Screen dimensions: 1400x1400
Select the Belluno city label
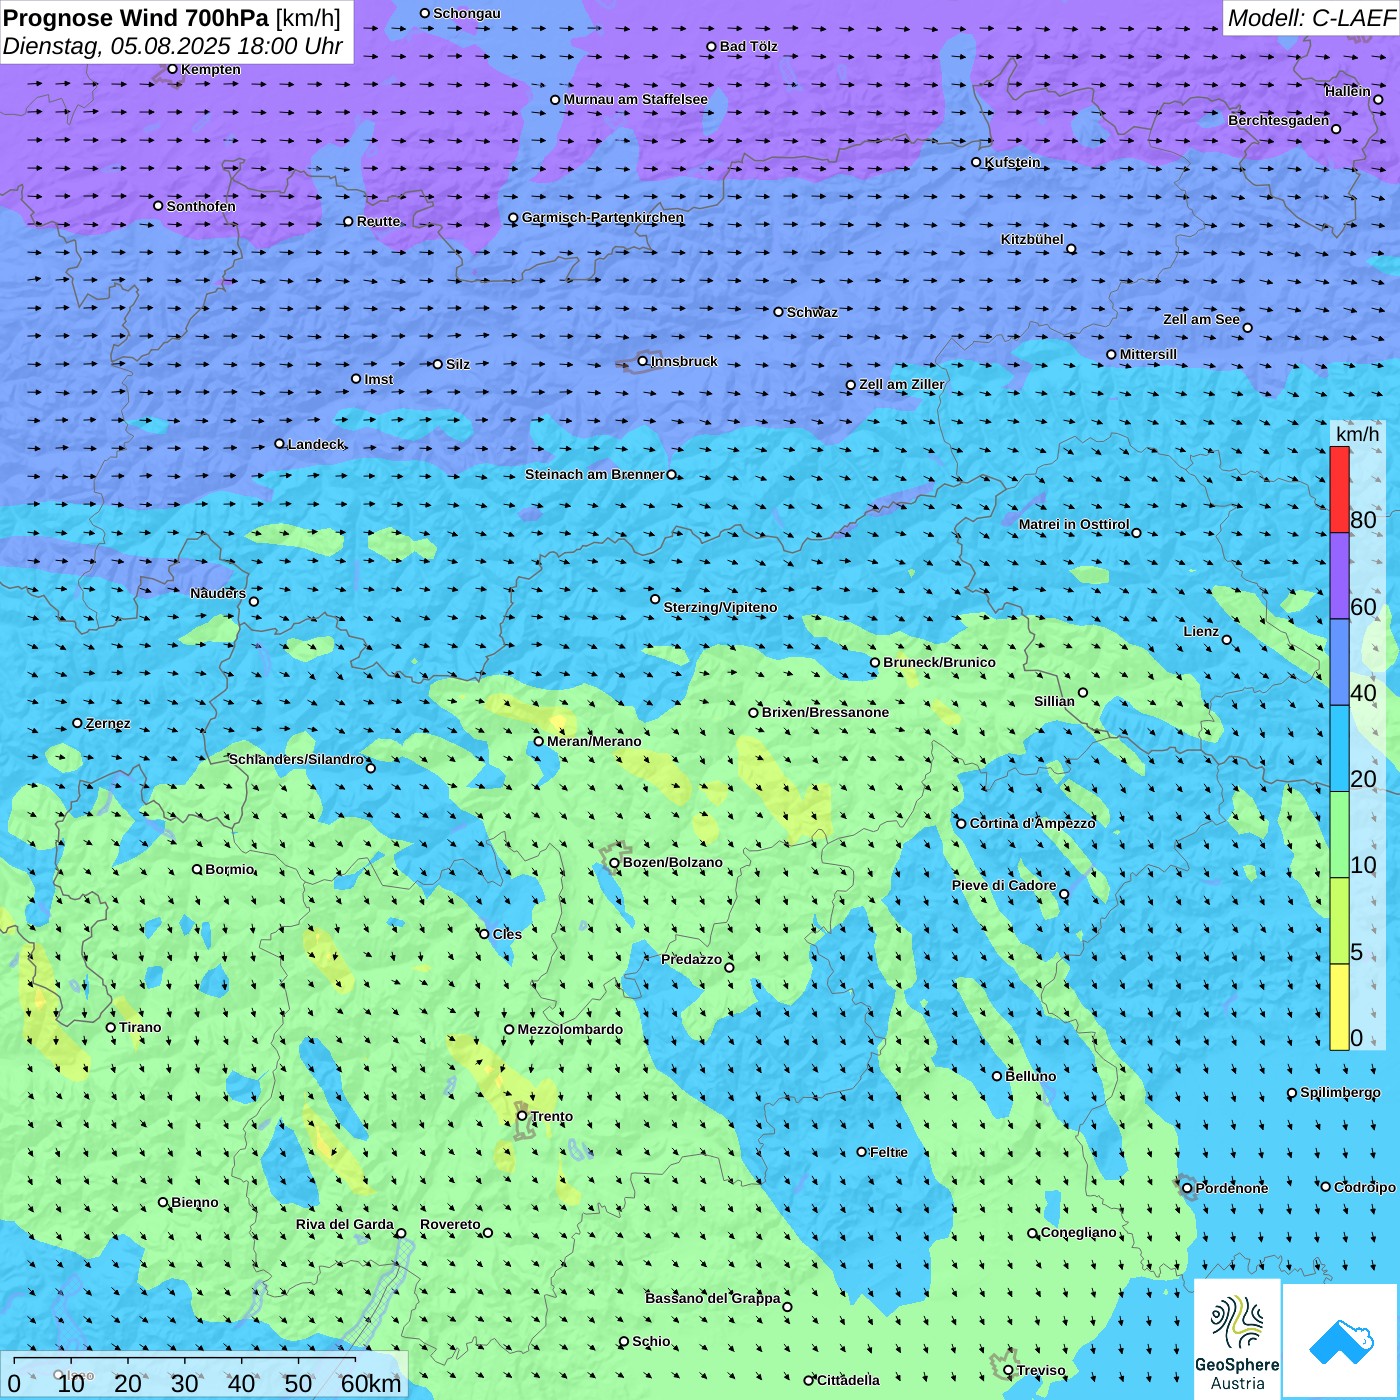1030,1076
